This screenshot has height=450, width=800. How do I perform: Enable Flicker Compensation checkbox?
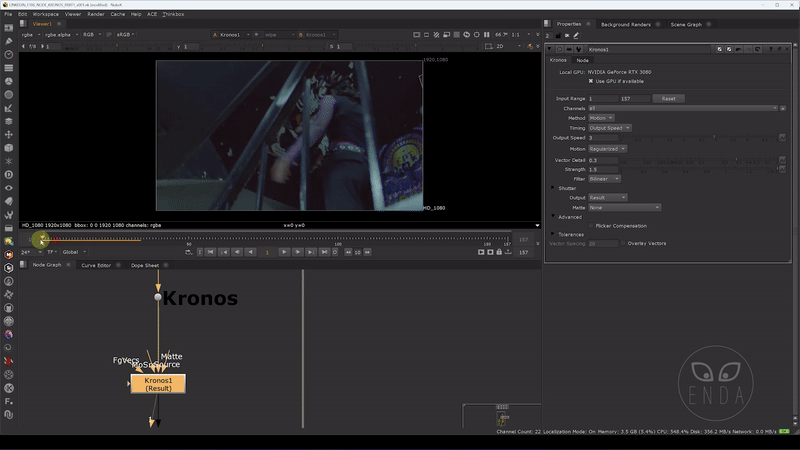(x=591, y=225)
